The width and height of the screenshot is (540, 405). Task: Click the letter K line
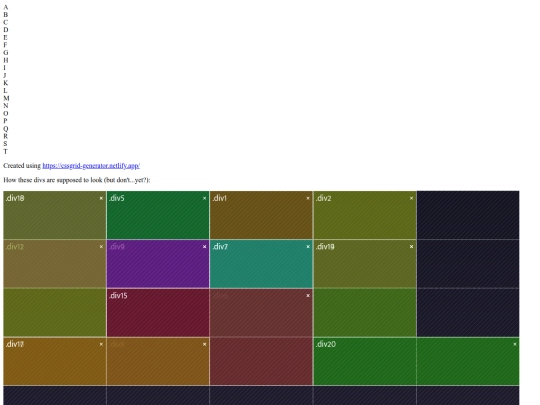pos(6,83)
